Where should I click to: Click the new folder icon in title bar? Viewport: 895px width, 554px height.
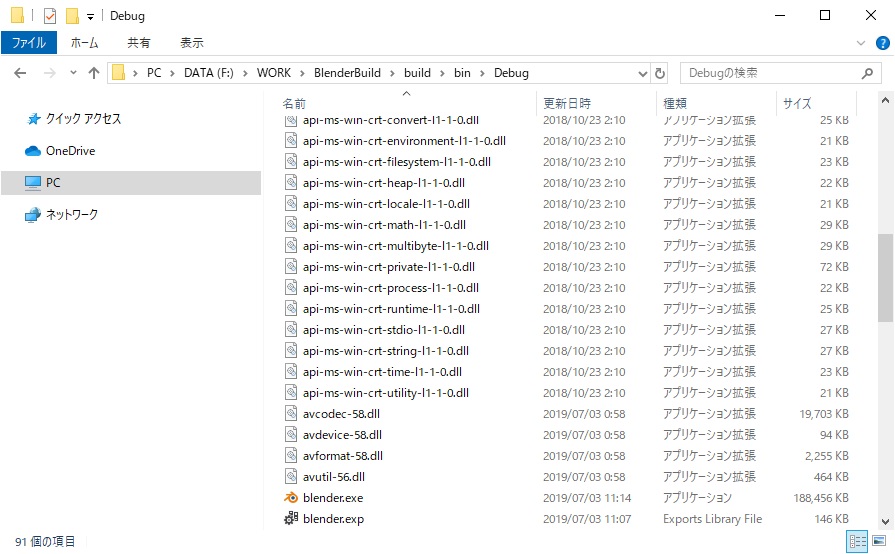point(72,15)
